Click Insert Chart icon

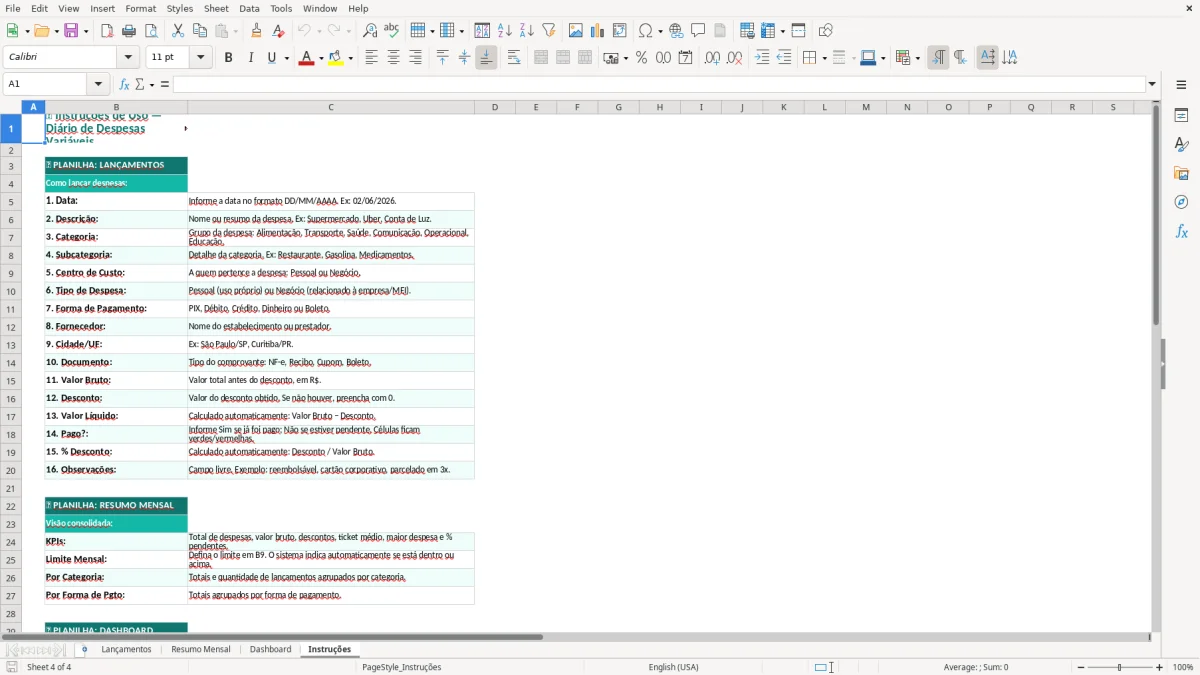[x=598, y=31]
